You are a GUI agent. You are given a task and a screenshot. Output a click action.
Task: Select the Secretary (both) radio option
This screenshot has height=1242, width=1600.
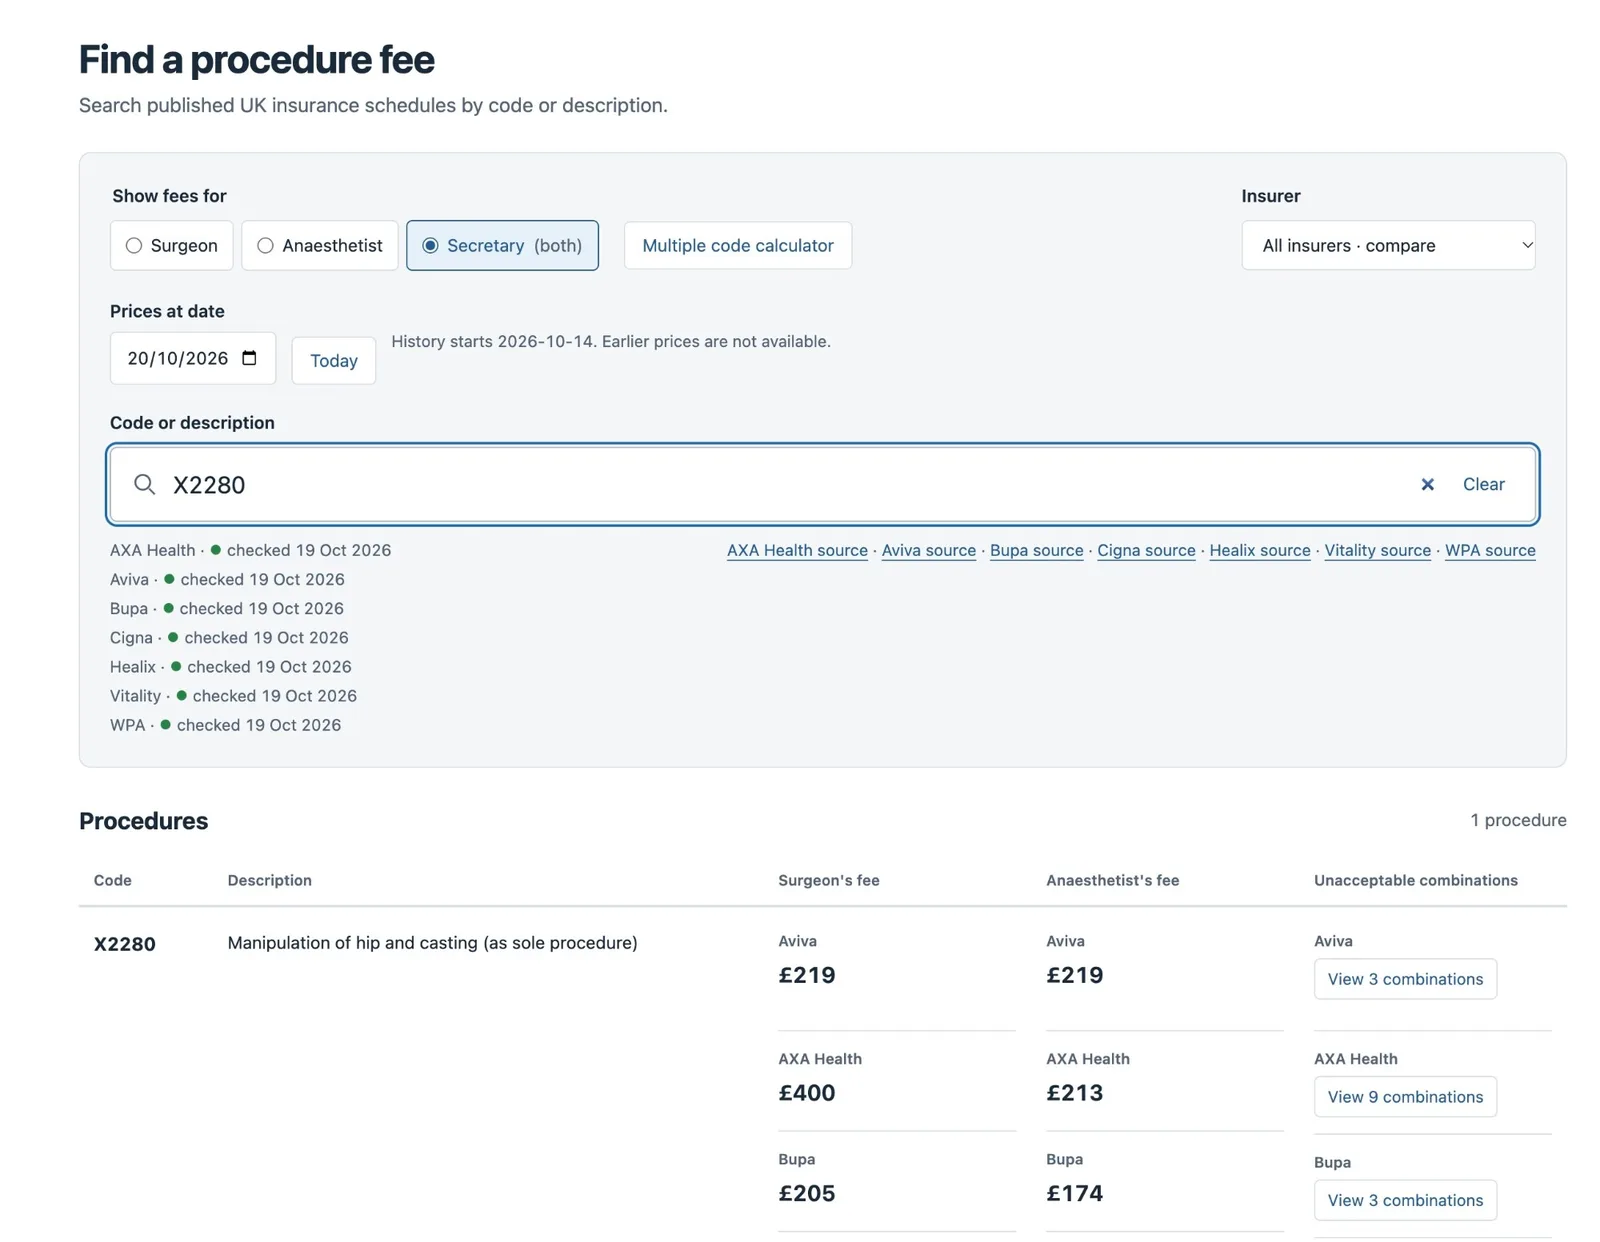coord(502,246)
